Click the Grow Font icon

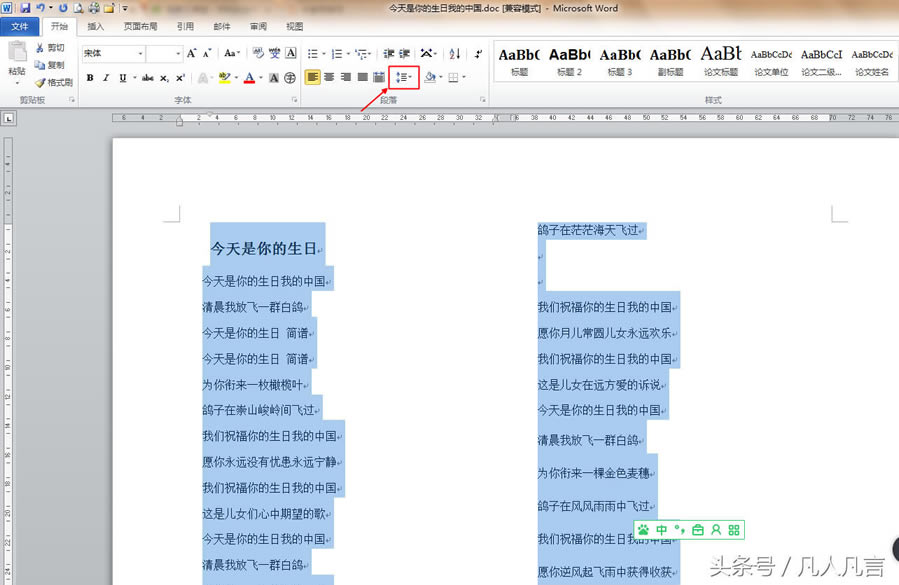pyautogui.click(x=191, y=53)
